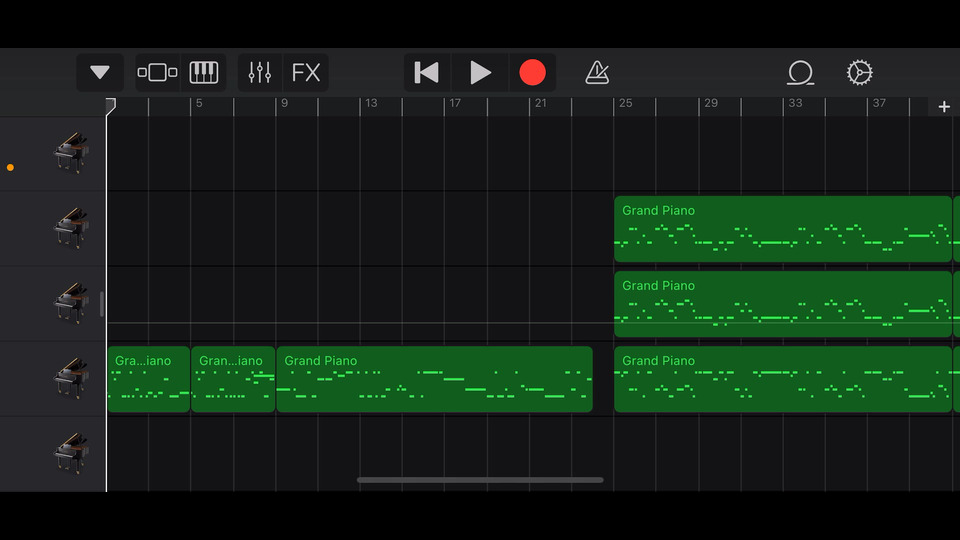Tap the home indicator bar
The image size is (960, 540).
(480, 480)
